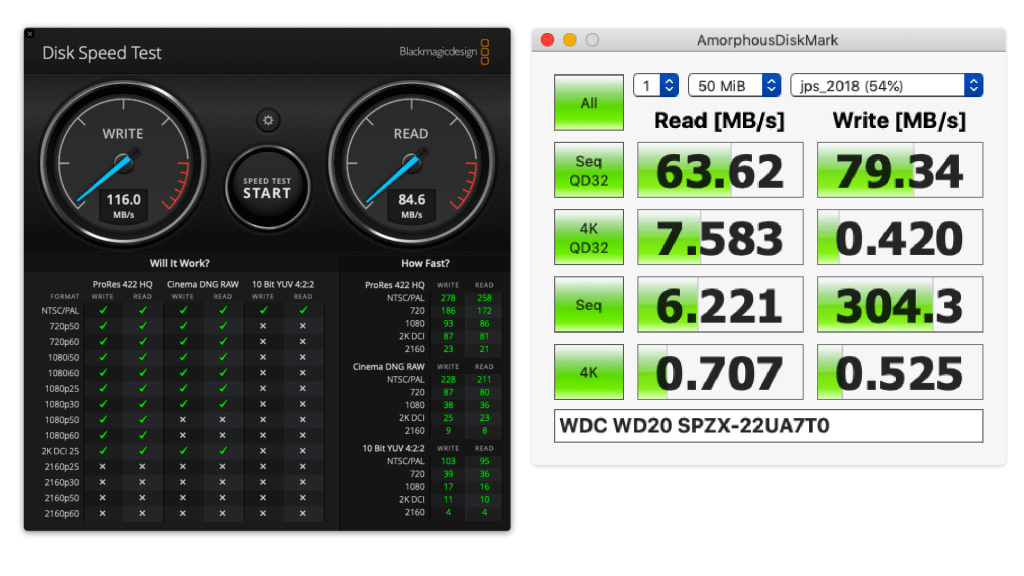Click Seq read value 6.221

[x=720, y=304]
